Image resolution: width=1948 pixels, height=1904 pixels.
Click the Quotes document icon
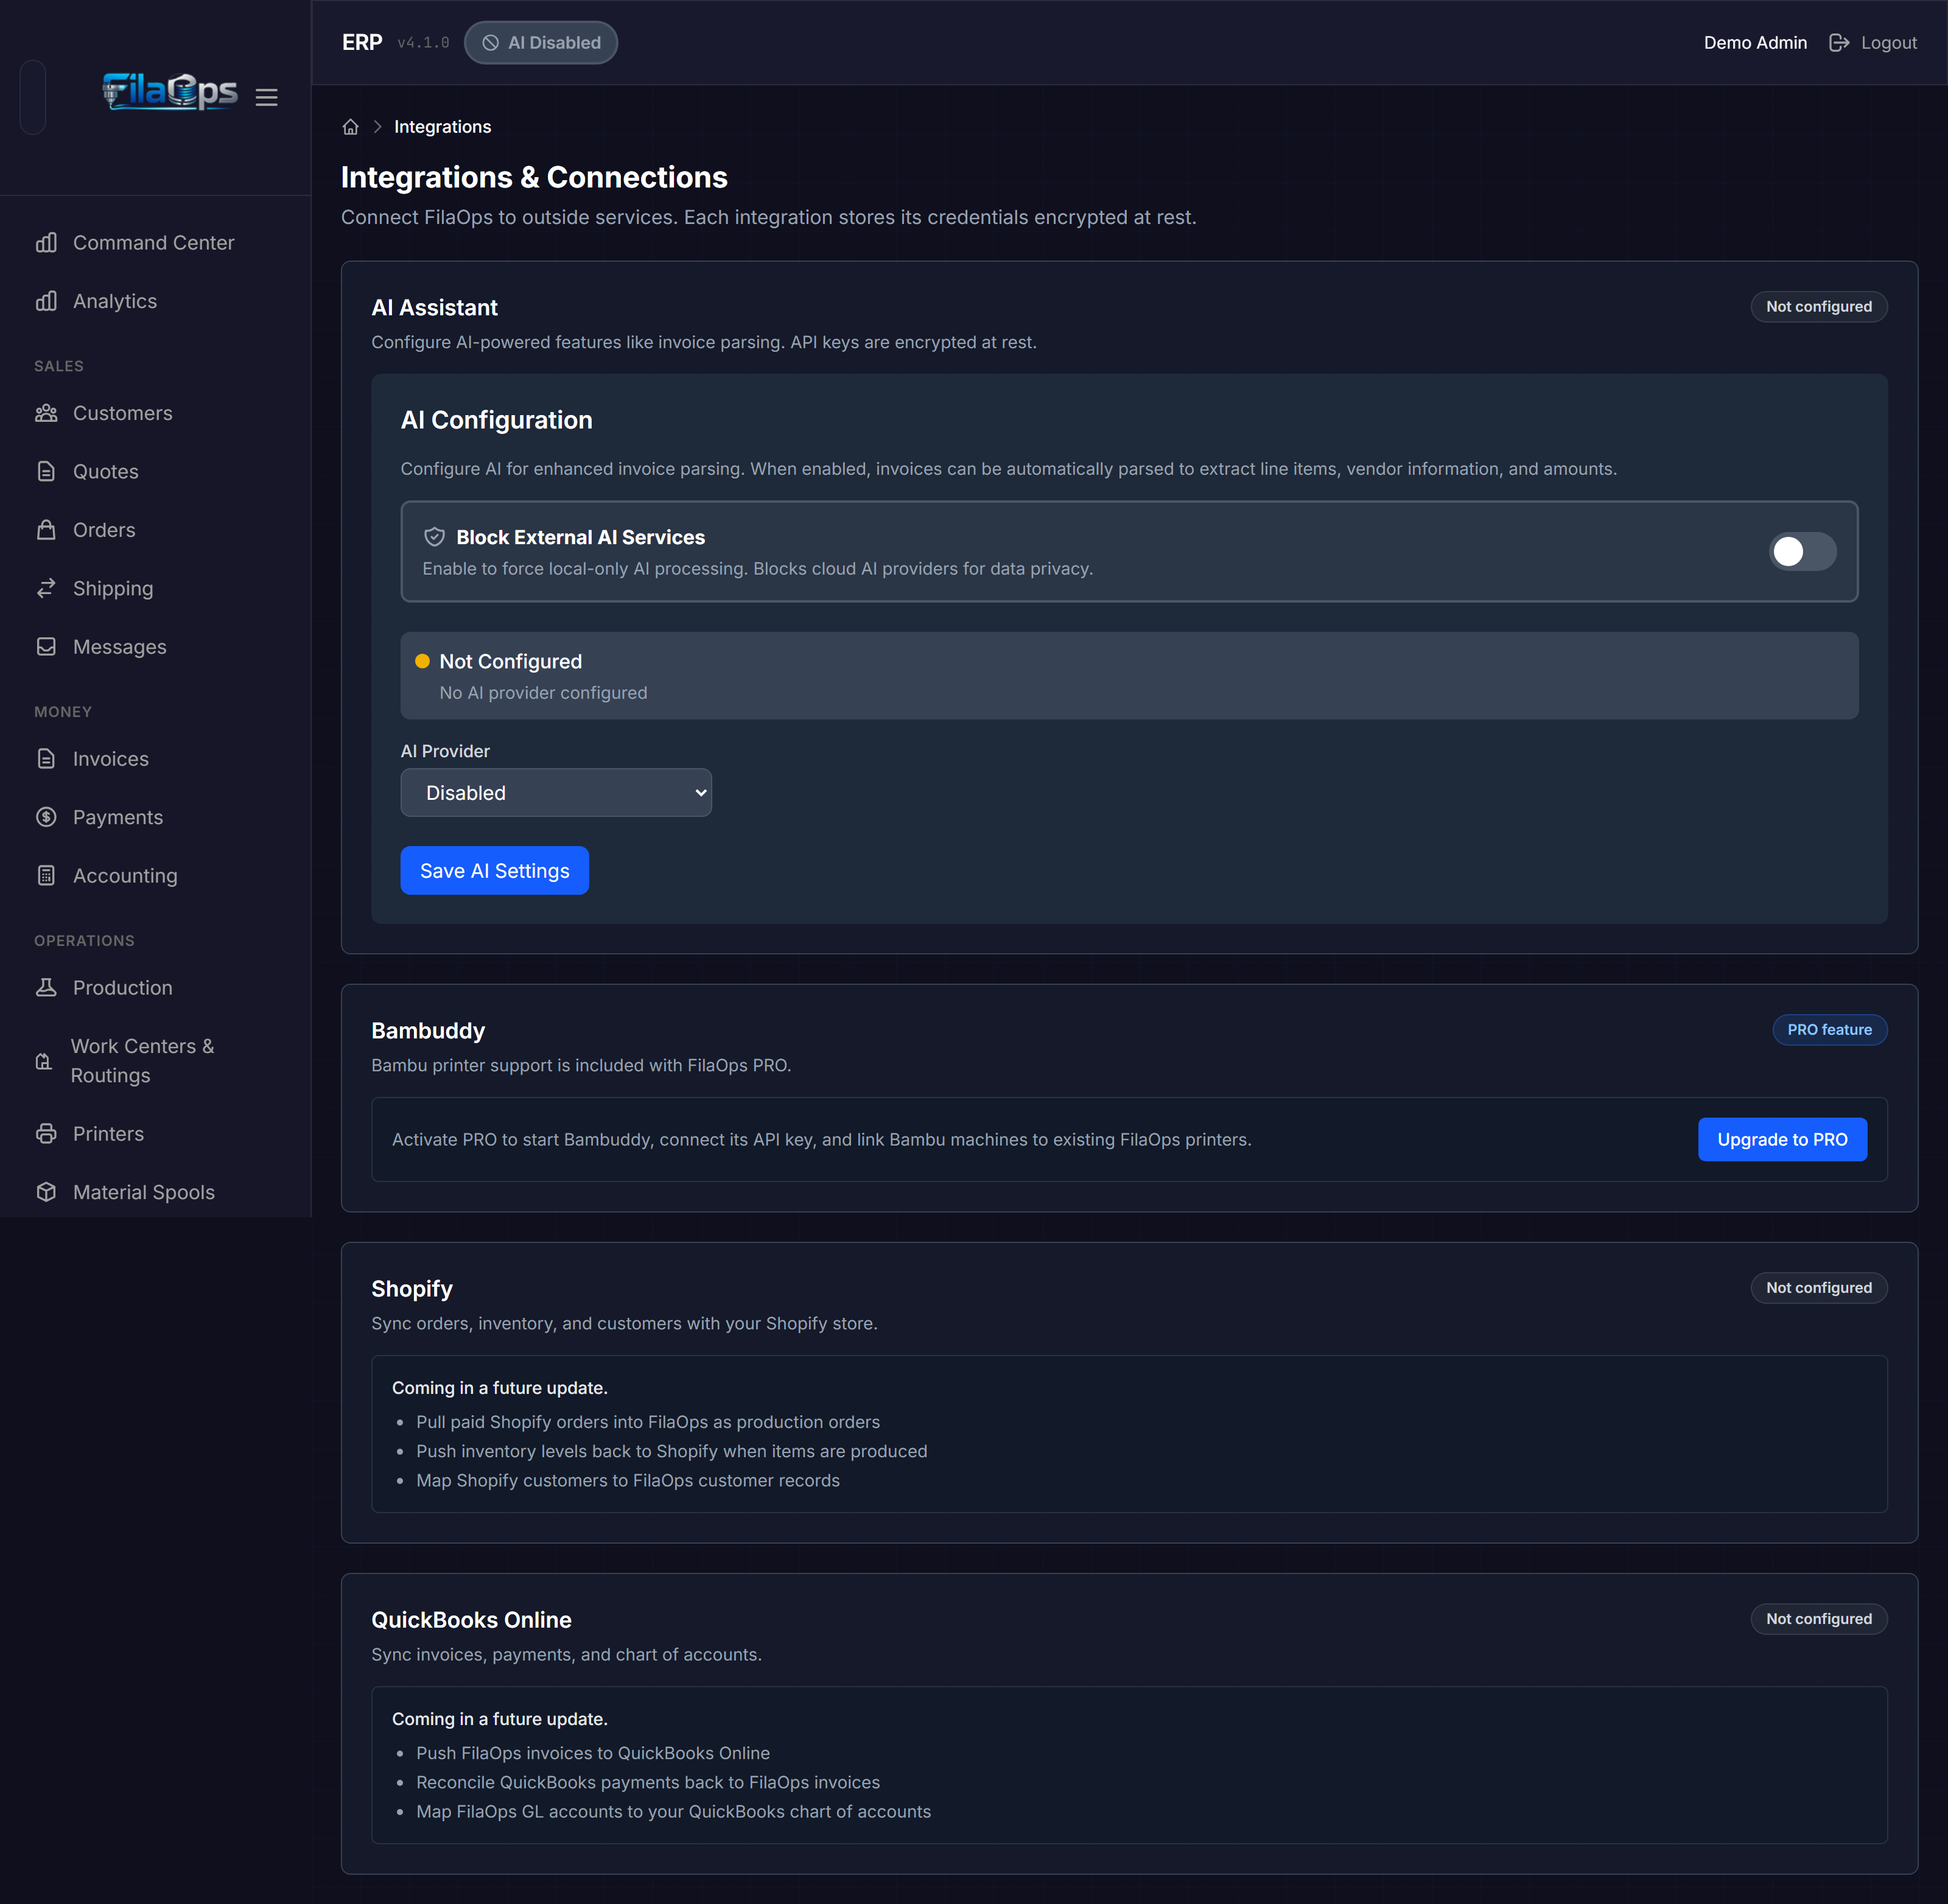click(x=46, y=471)
